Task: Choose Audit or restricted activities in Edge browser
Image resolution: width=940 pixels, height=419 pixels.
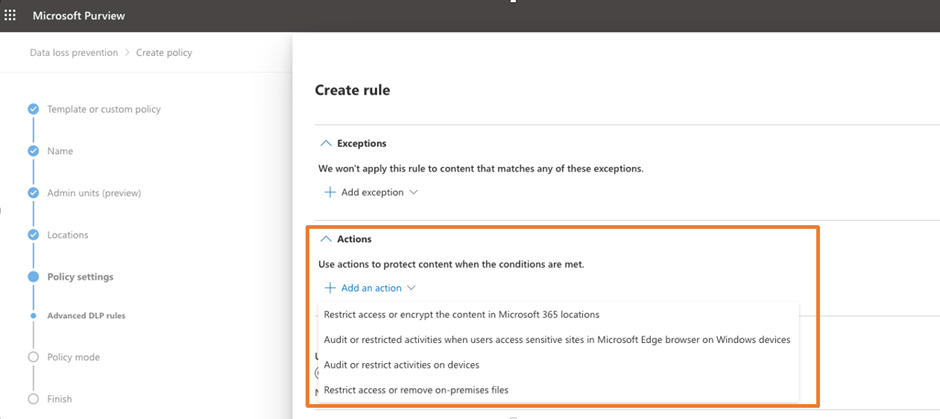Action: click(558, 339)
